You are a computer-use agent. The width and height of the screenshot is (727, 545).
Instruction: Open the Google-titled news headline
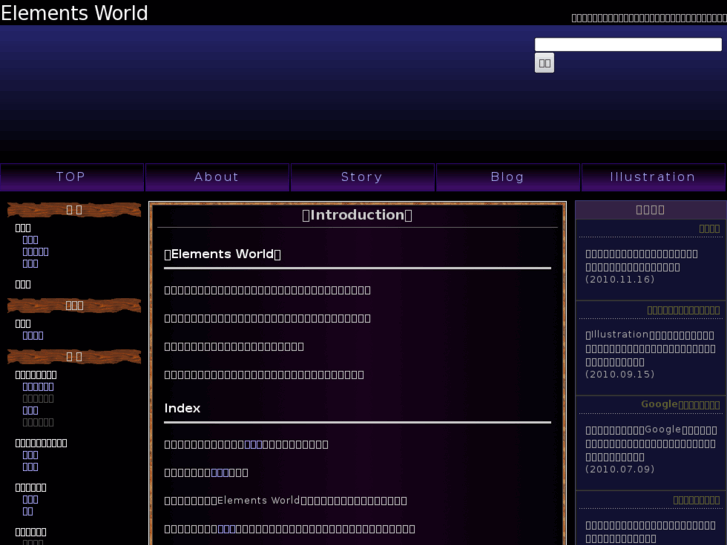click(680, 404)
